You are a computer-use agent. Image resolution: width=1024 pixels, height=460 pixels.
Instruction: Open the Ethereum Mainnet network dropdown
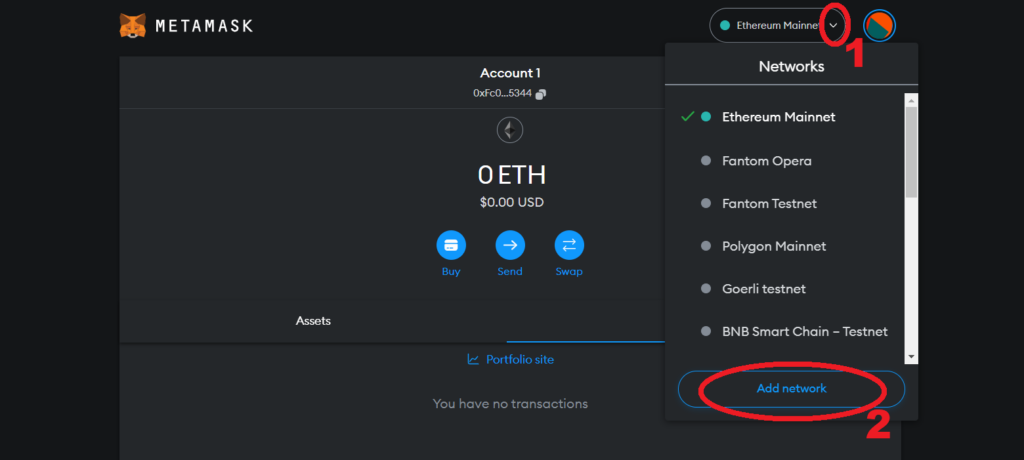click(x=778, y=25)
